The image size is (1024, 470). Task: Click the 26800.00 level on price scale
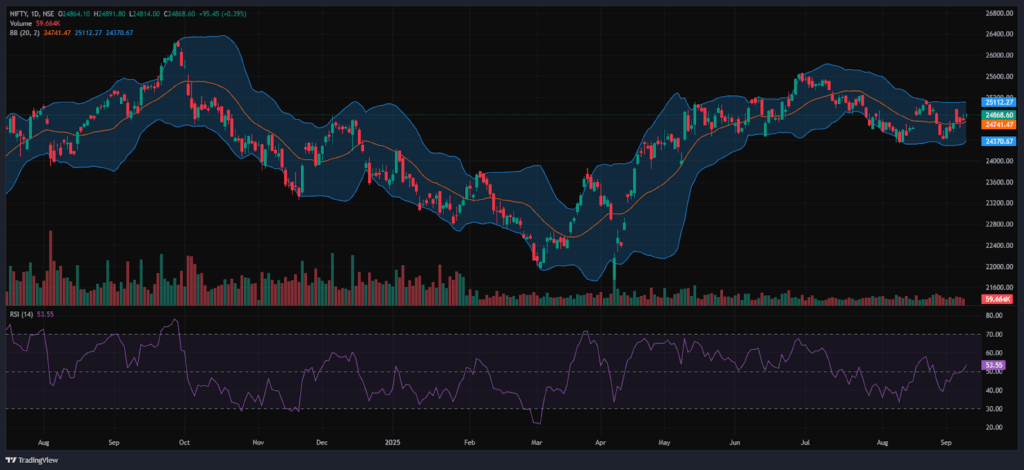997,13
